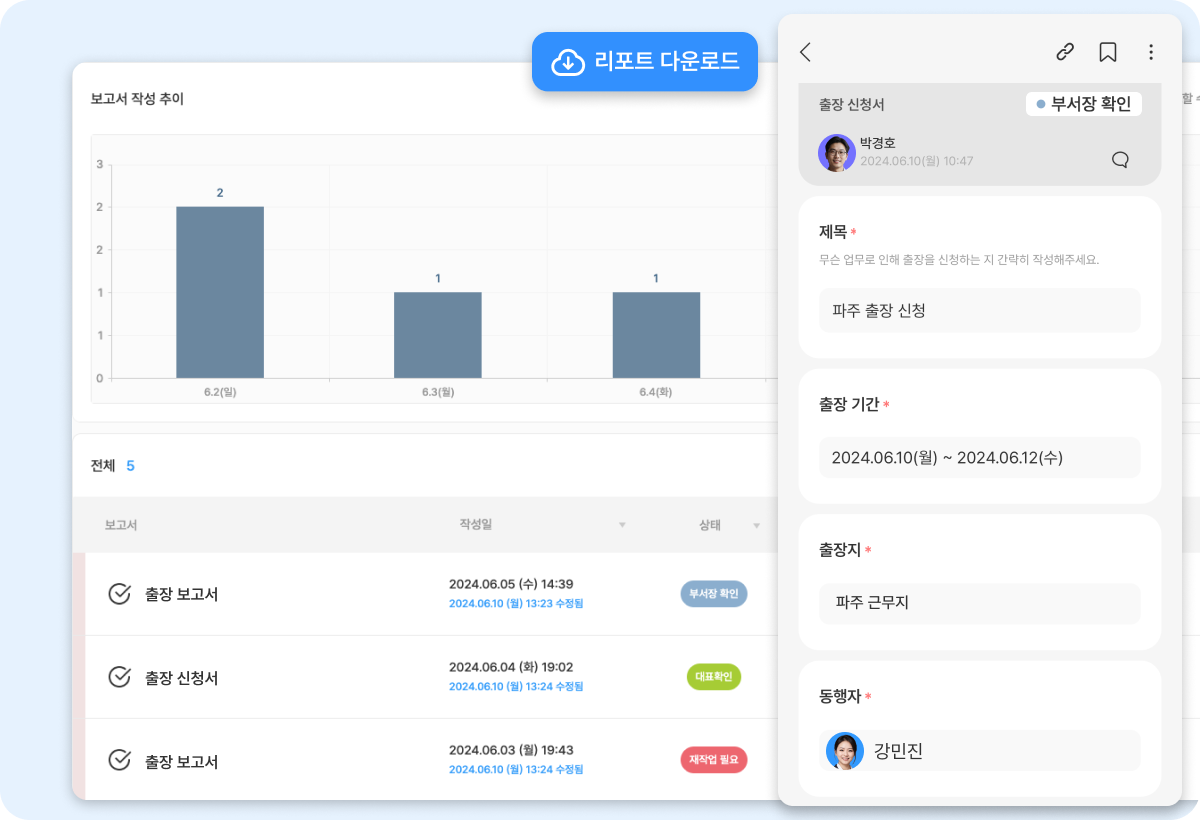Open comments with the speech bubble icon
Image resolution: width=1200 pixels, height=820 pixels.
pos(1120,158)
